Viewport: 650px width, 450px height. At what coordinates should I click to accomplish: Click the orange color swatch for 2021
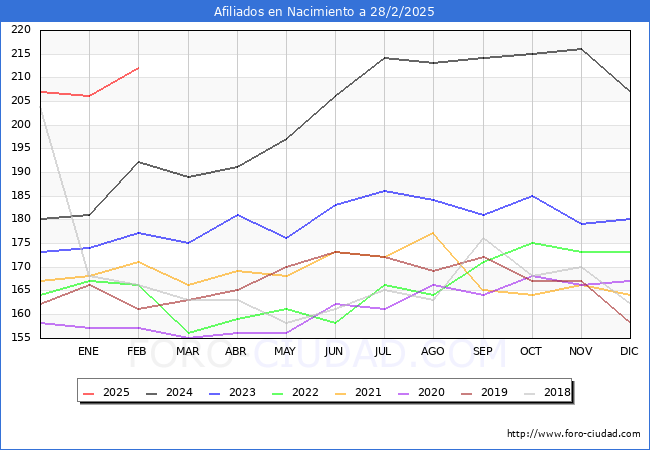point(341,393)
